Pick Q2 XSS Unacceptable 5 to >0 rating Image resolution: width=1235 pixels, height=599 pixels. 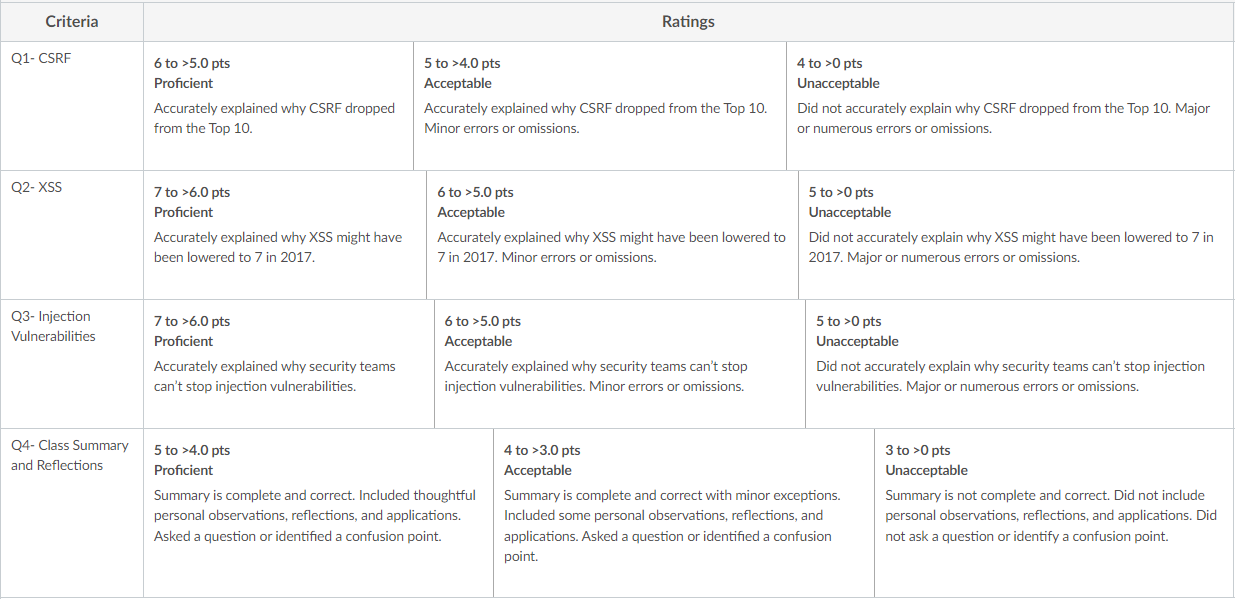tap(1016, 235)
